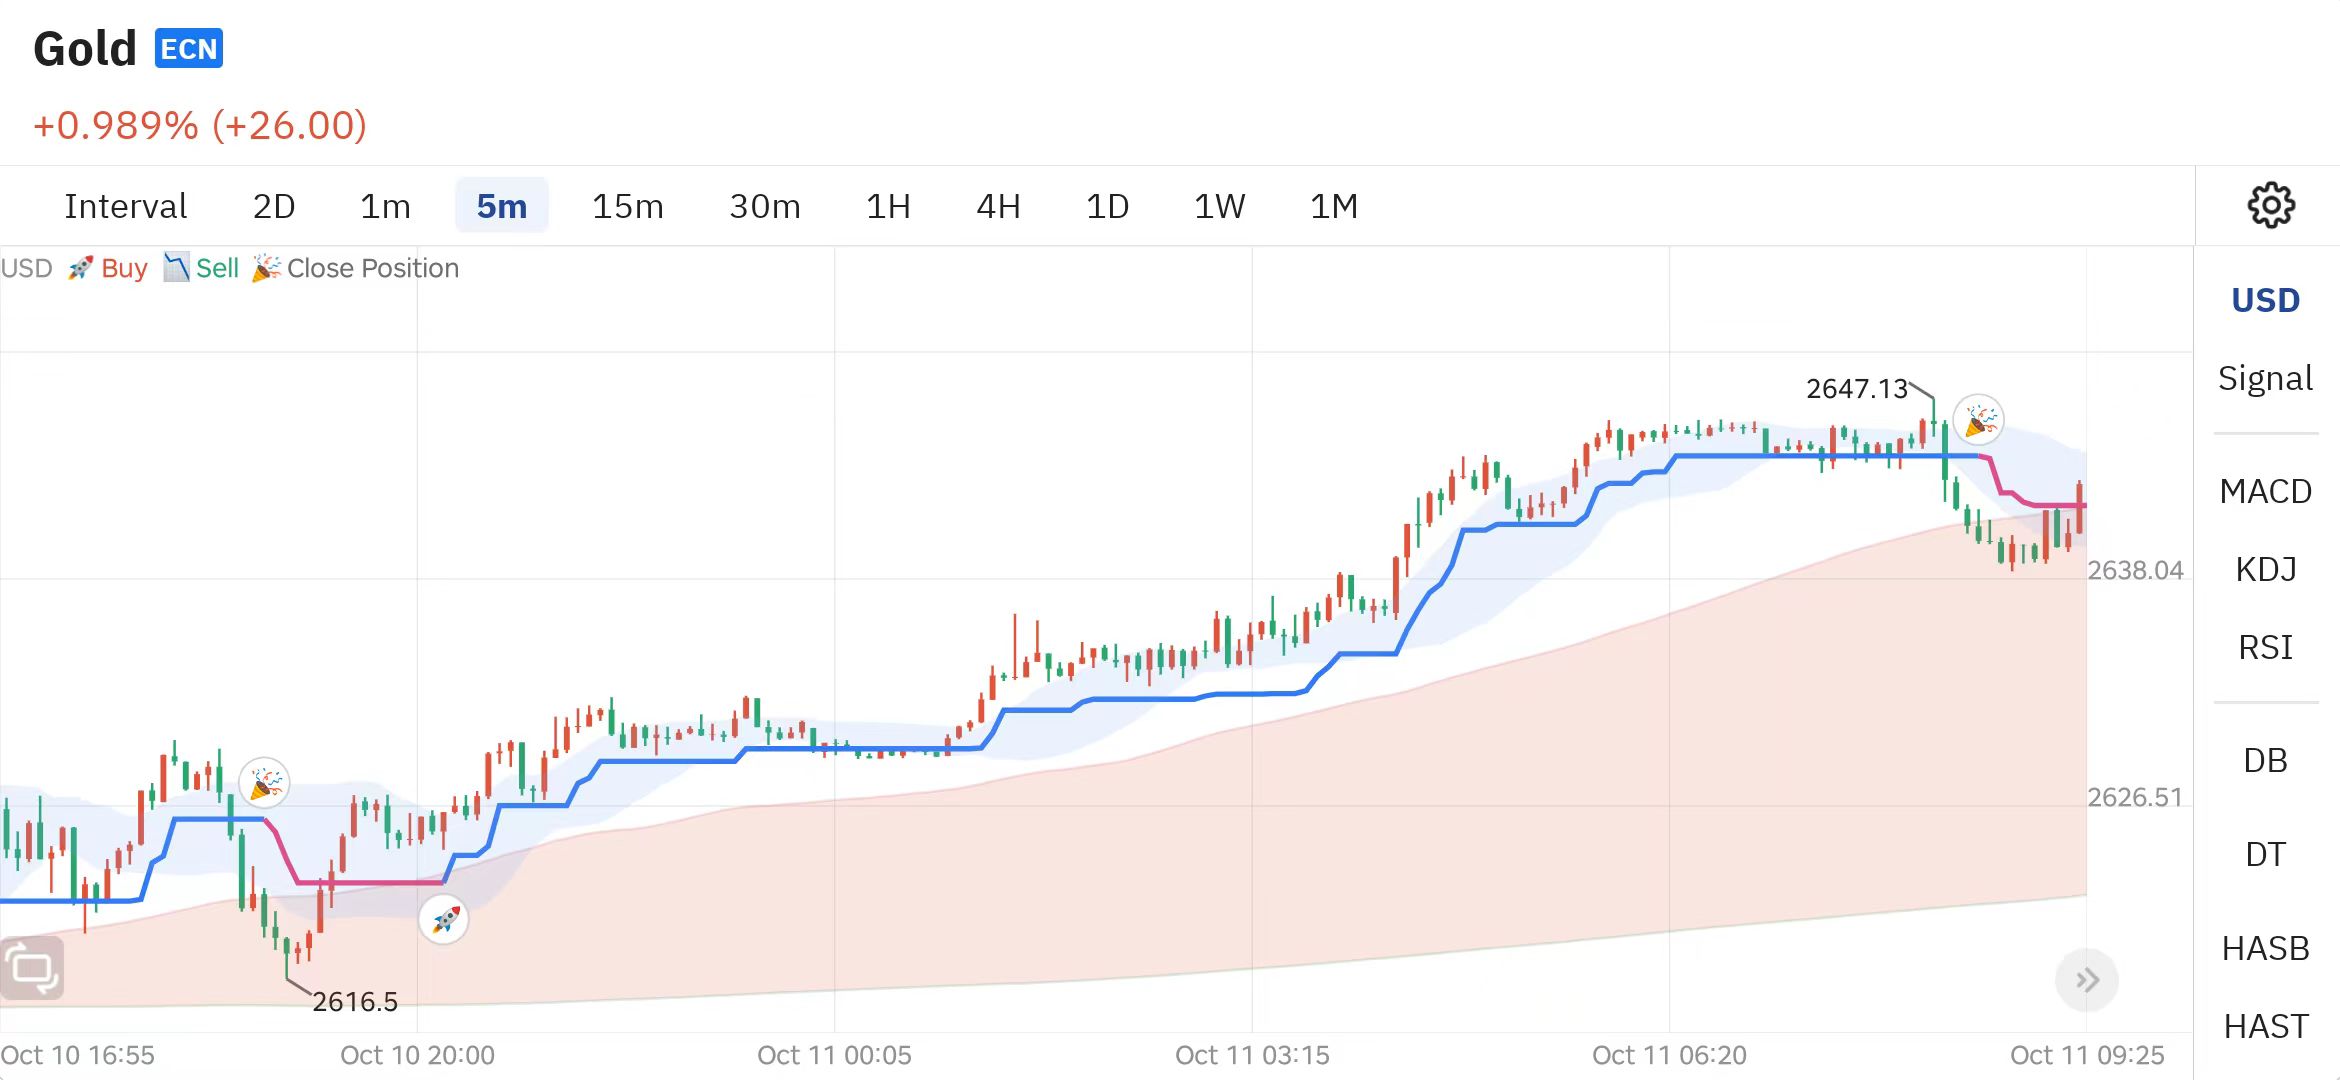Select the 15m interval tab
This screenshot has width=2340, height=1080.
point(627,206)
